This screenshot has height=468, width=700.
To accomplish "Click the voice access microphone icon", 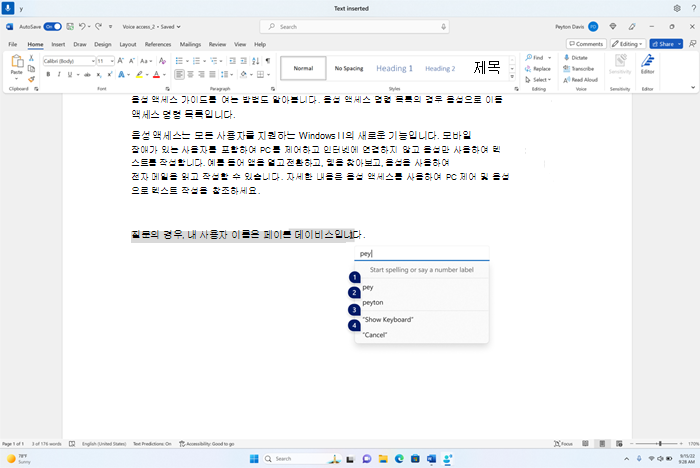I will 8,8.
